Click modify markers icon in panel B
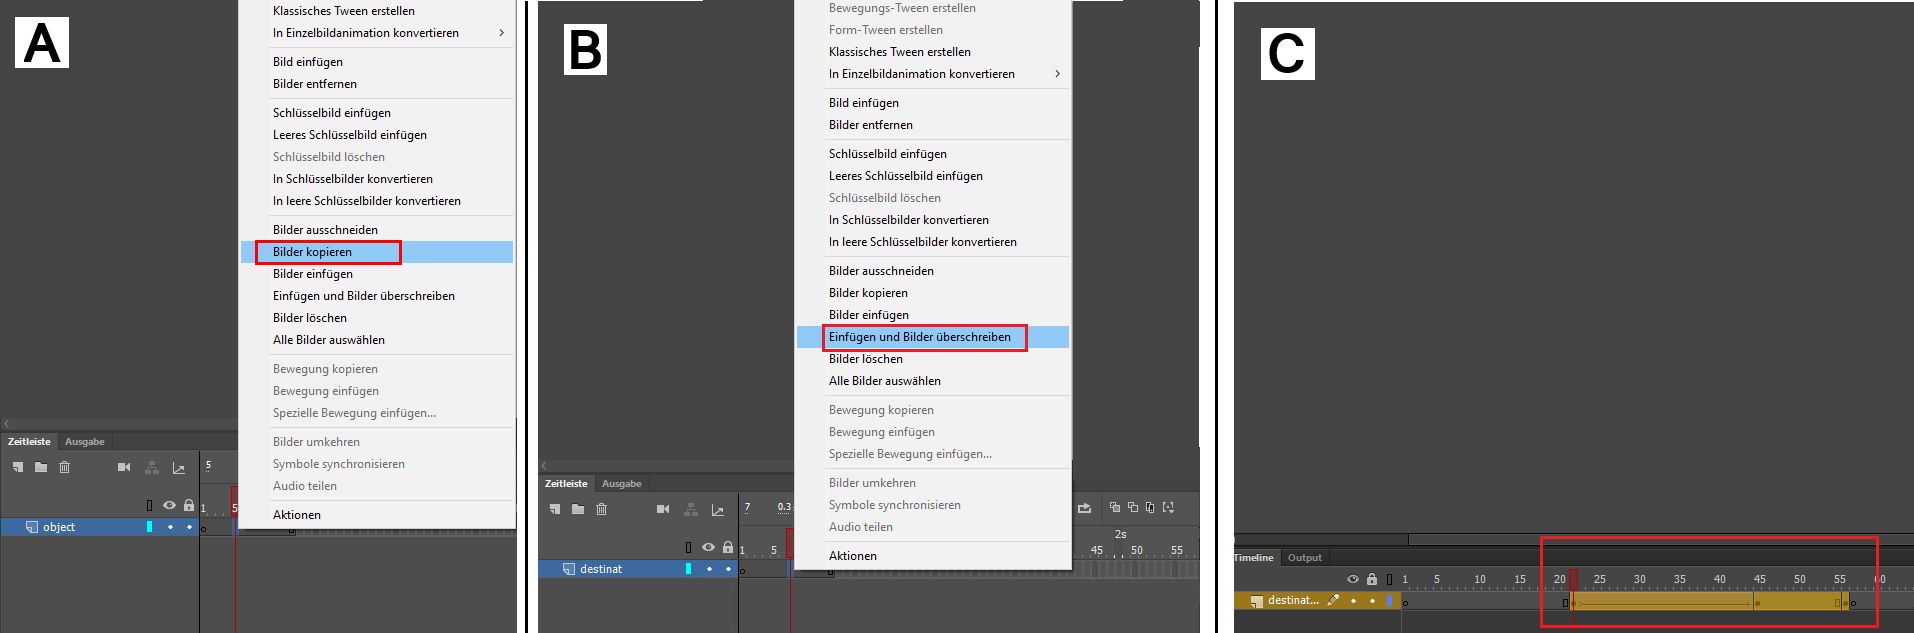 click(x=1168, y=507)
